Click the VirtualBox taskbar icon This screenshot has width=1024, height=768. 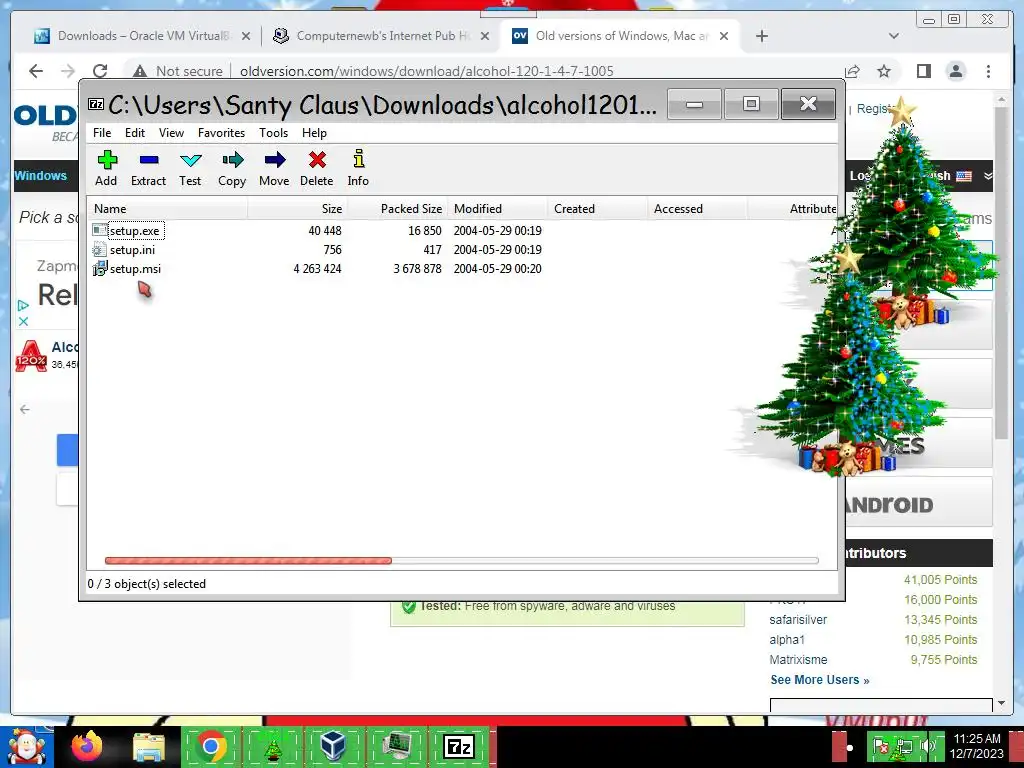[334, 746]
